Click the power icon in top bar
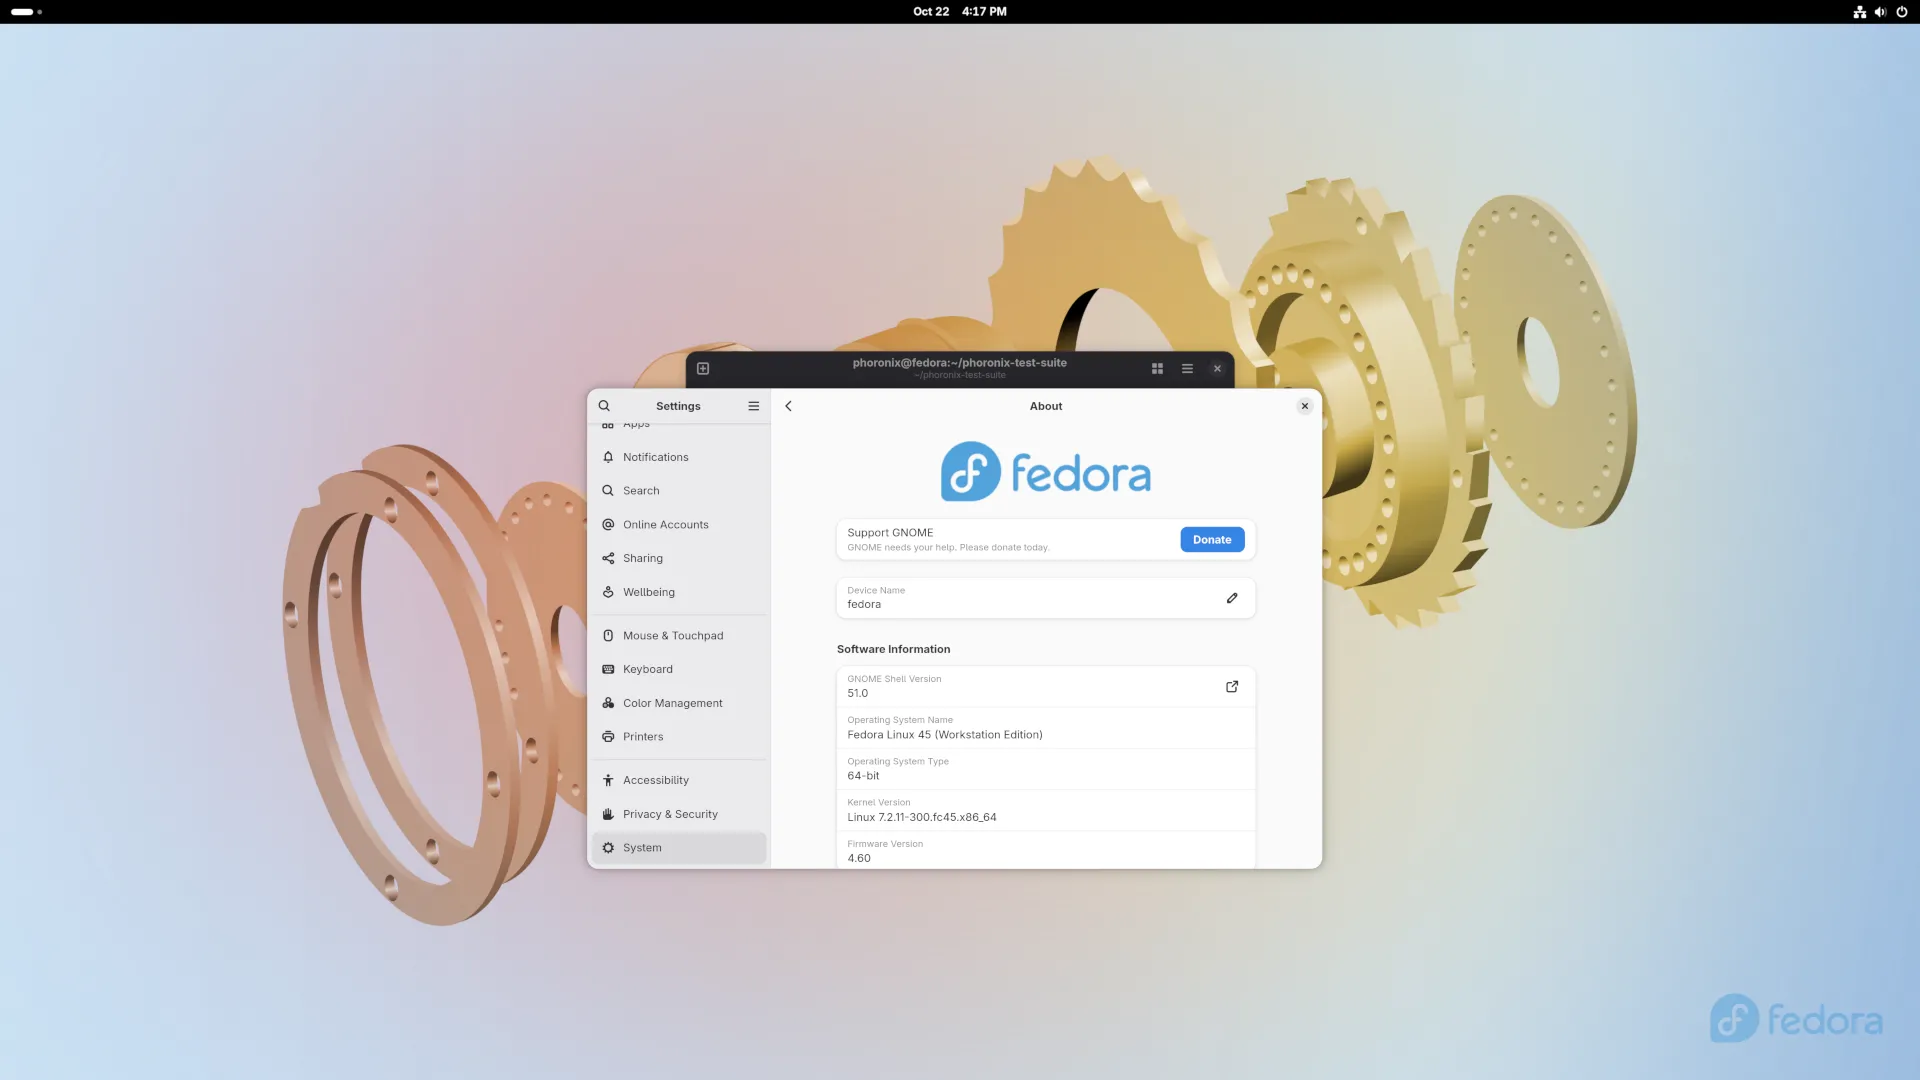The image size is (1920, 1080). click(1902, 12)
